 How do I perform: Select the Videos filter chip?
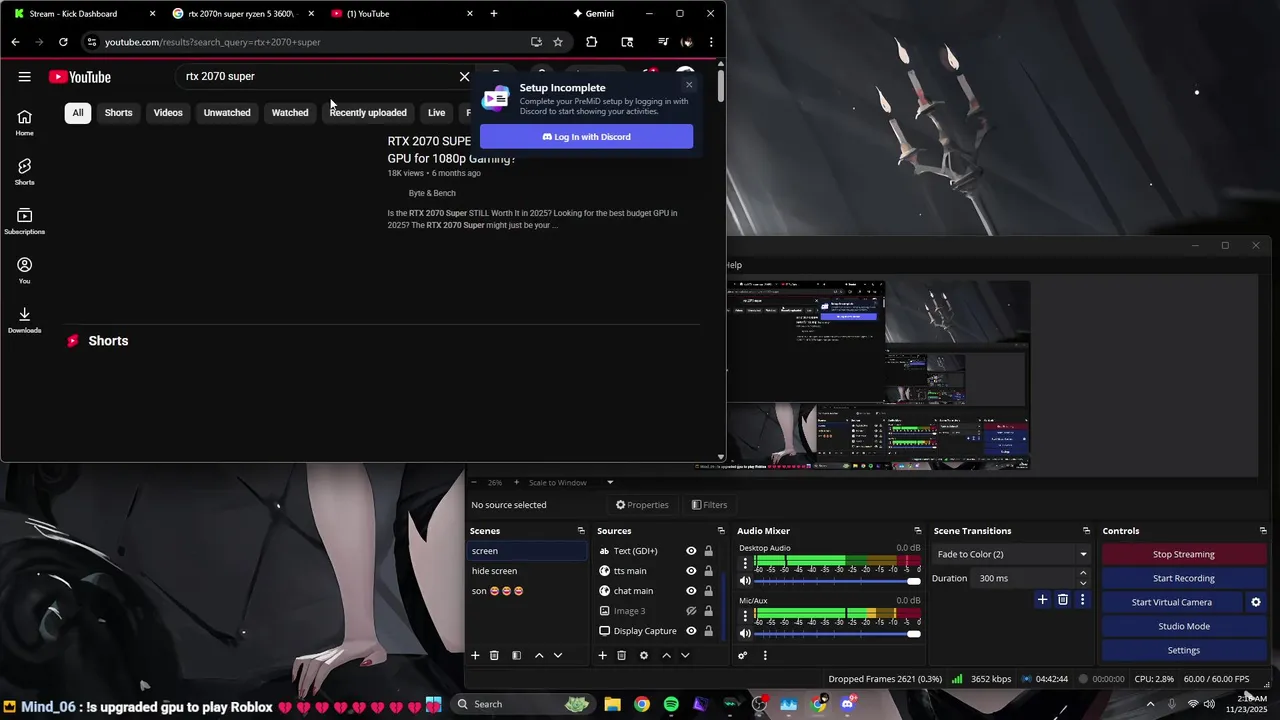pos(168,113)
